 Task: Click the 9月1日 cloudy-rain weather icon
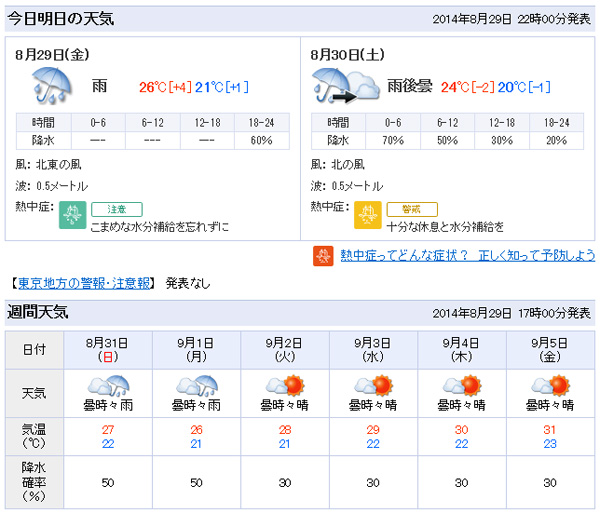point(196,385)
